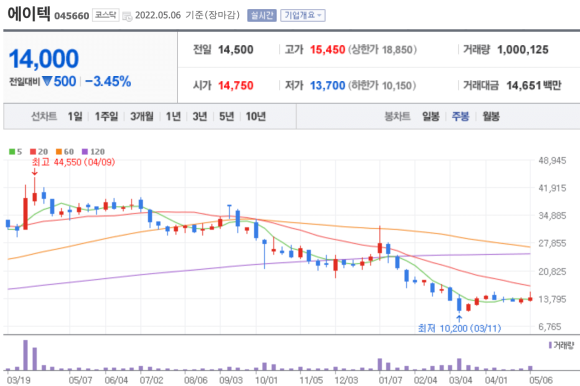This screenshot has height=386, width=580.
Task: Select the 3개월 line chart tab
Action: (142, 116)
